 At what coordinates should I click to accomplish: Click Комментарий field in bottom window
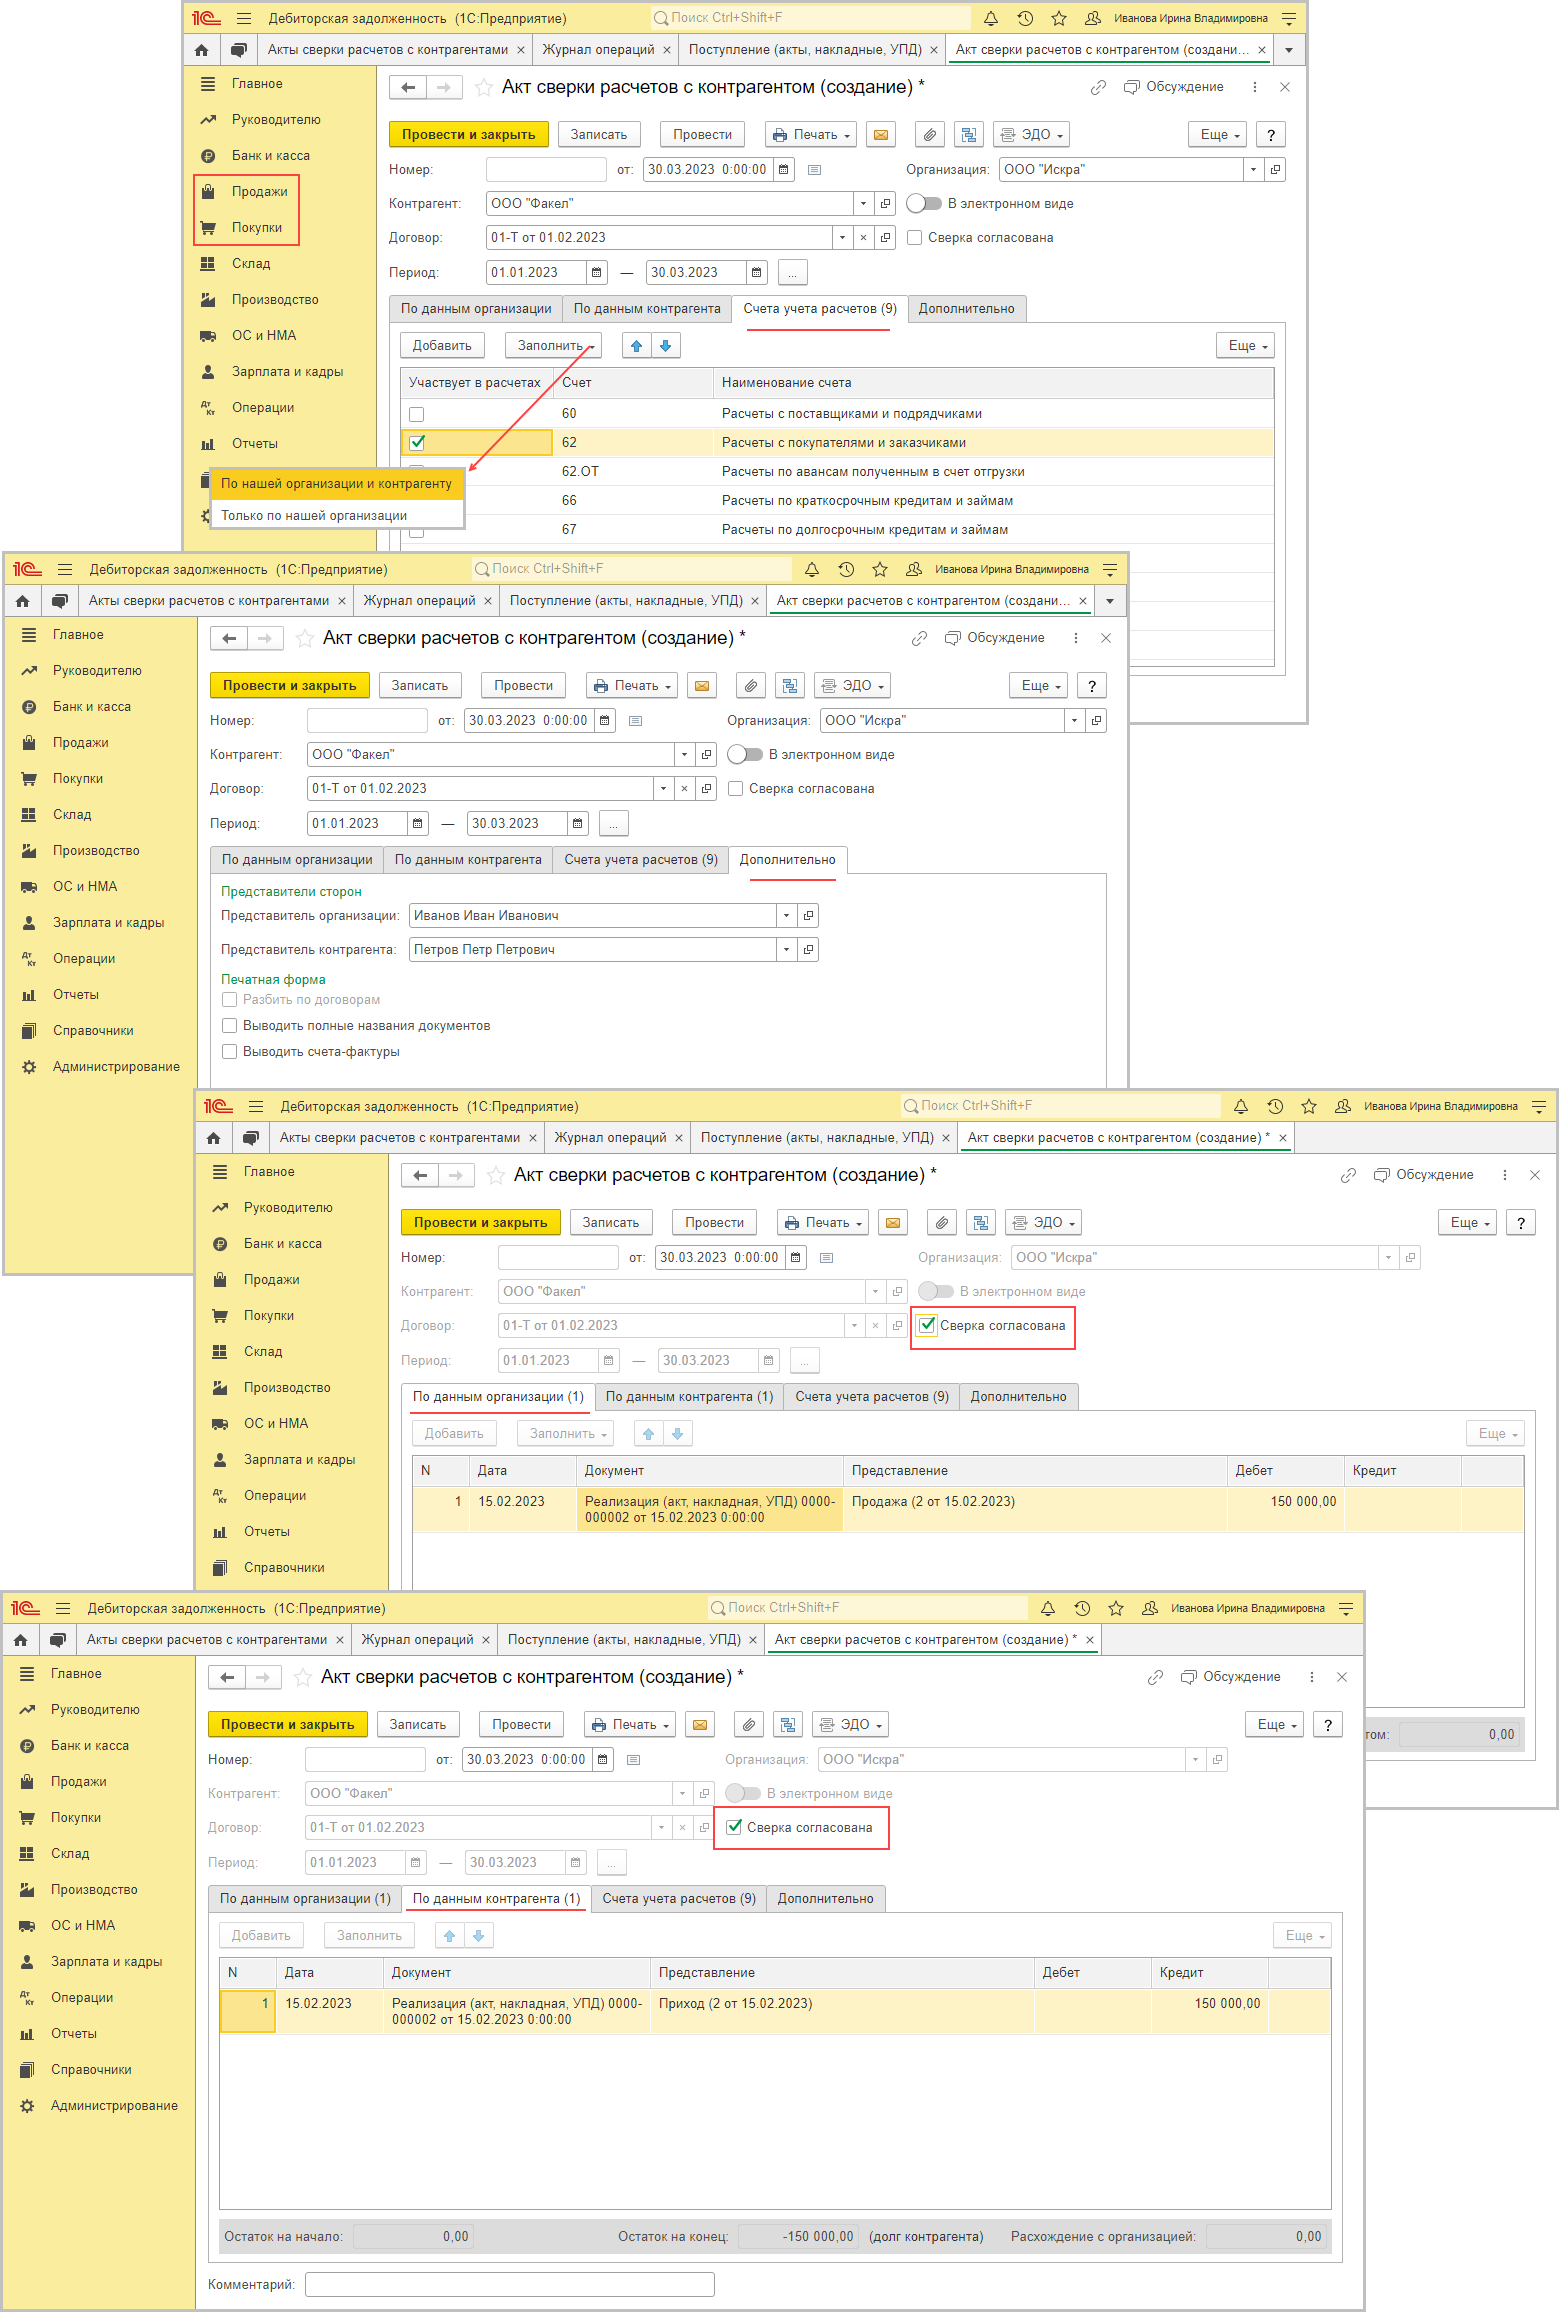(x=510, y=2285)
